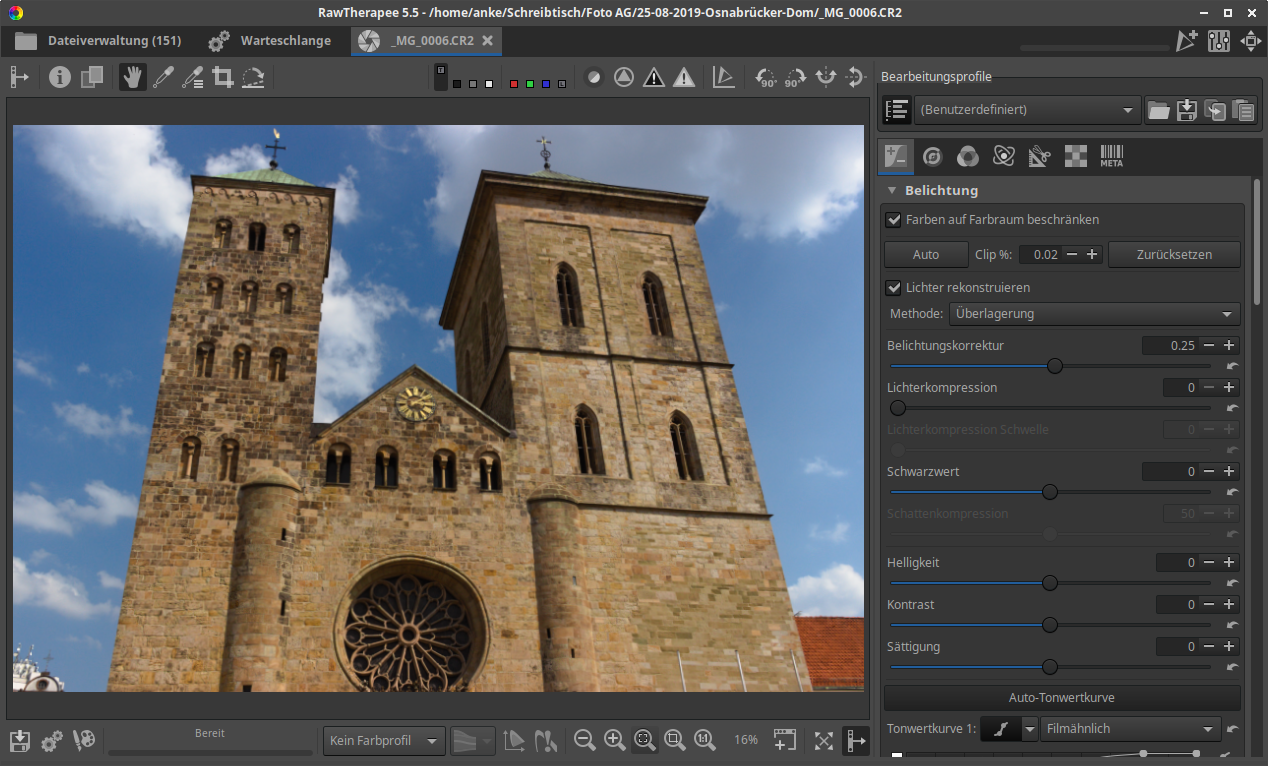Image resolution: width=1268 pixels, height=766 pixels.
Task: Click the Auto-Tonwertkurve button
Action: click(1061, 698)
